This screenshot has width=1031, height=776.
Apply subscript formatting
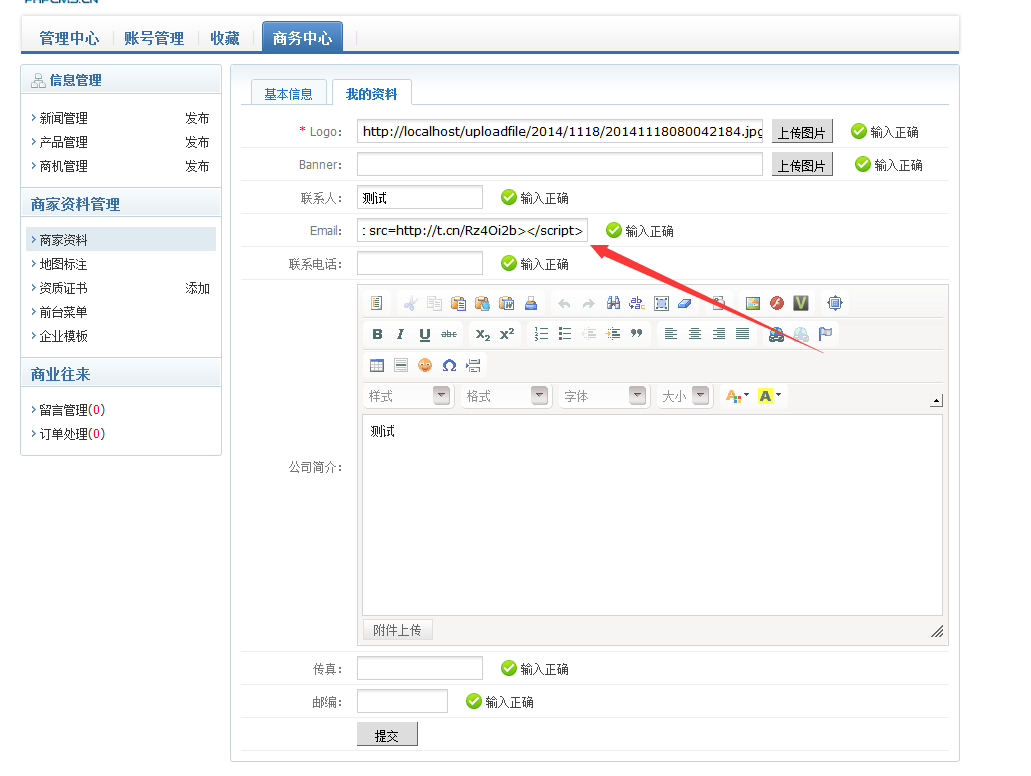(483, 334)
